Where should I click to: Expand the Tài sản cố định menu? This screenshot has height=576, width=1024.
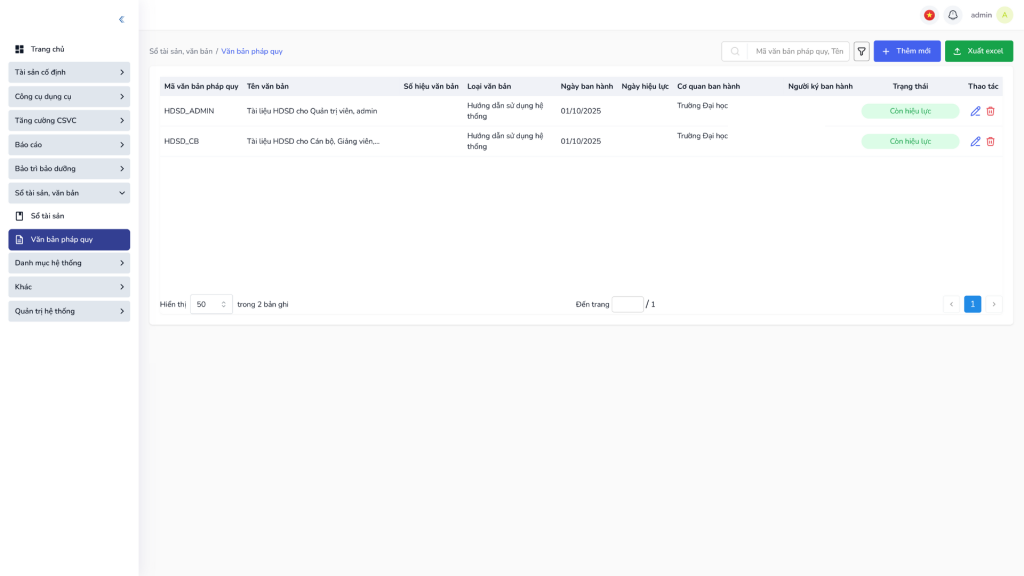coord(69,72)
